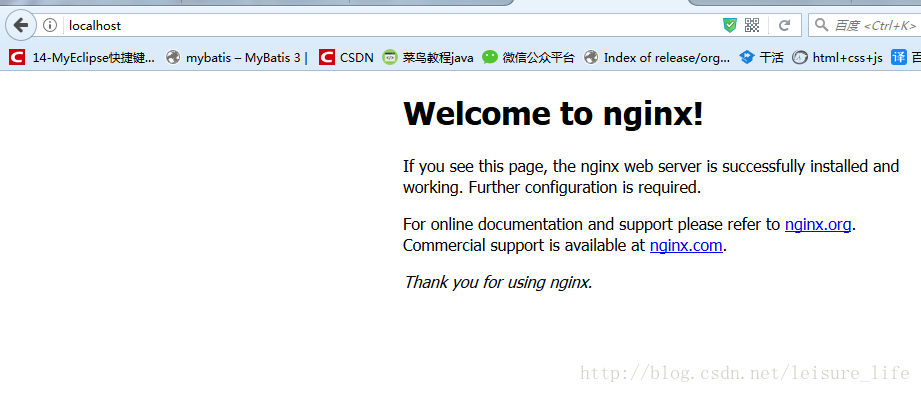Screen dimensions: 921x393
Task: Click globe icon of Index of release bookmark
Action: point(591,58)
